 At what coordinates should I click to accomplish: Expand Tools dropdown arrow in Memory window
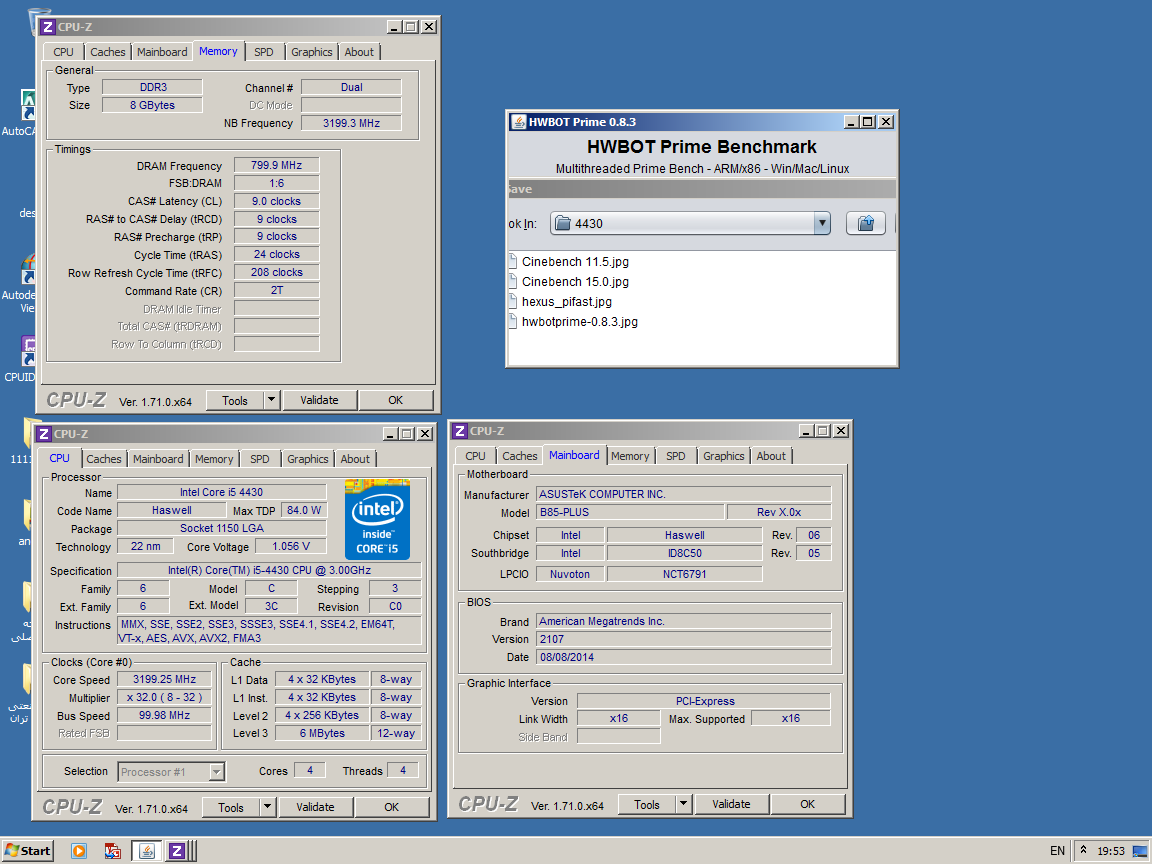271,400
